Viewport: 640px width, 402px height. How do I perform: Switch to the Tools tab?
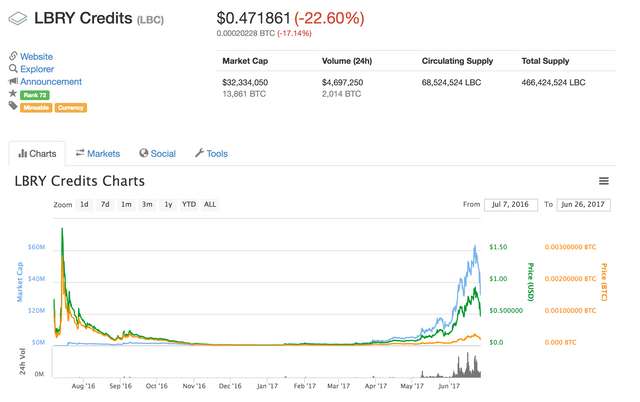211,153
